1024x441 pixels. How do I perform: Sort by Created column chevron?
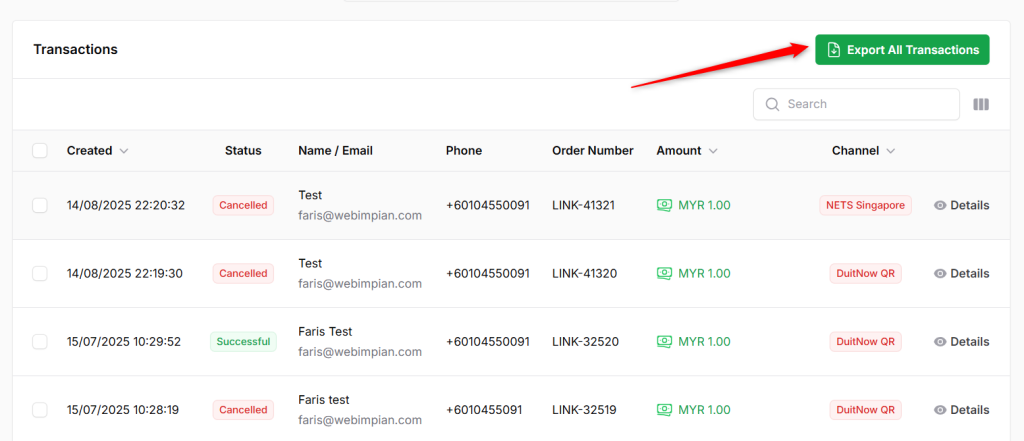click(x=124, y=151)
